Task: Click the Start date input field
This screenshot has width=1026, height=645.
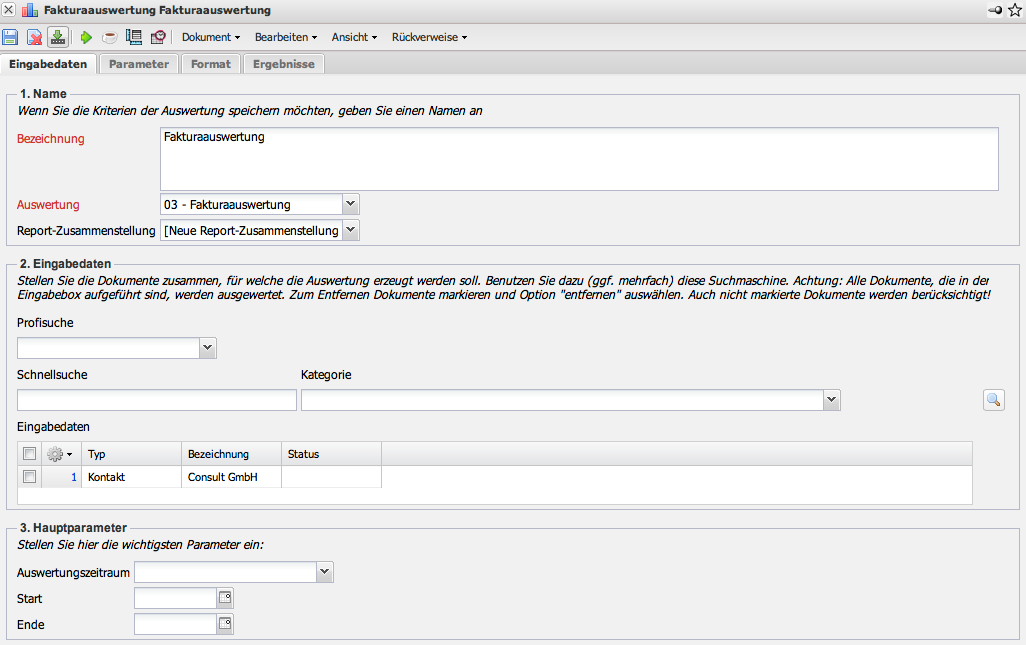Action: click(175, 598)
